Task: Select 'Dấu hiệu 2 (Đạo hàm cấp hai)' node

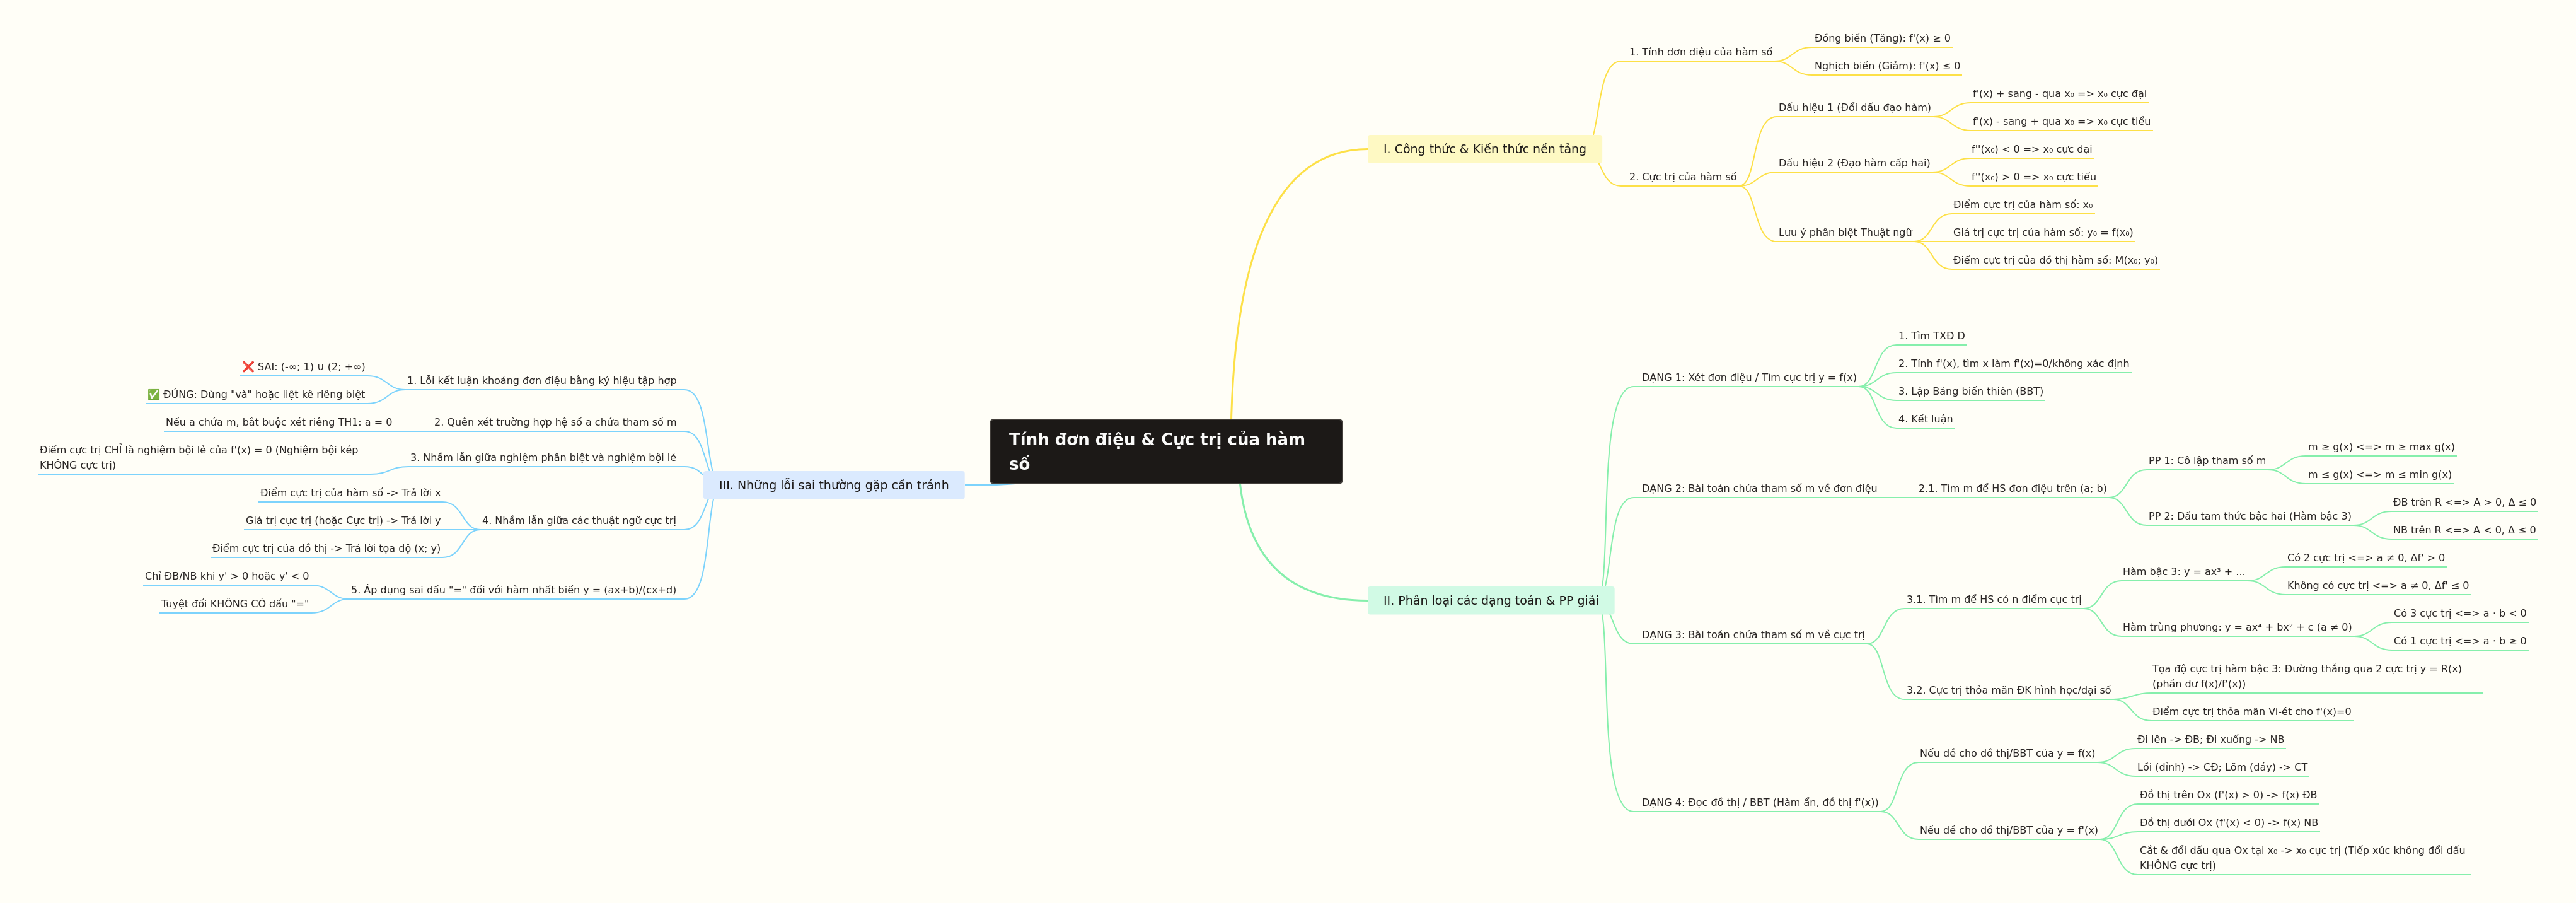Action: coord(1854,163)
